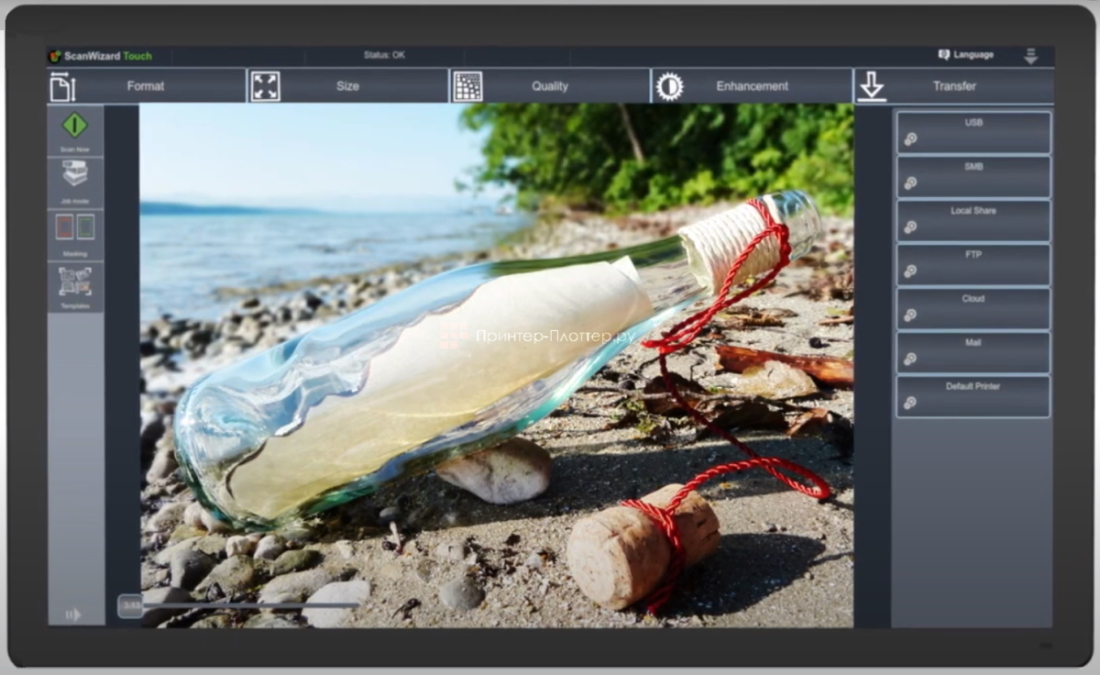1100x675 pixels.
Task: Expand the top-right dropdown arrow
Action: pos(1031,56)
